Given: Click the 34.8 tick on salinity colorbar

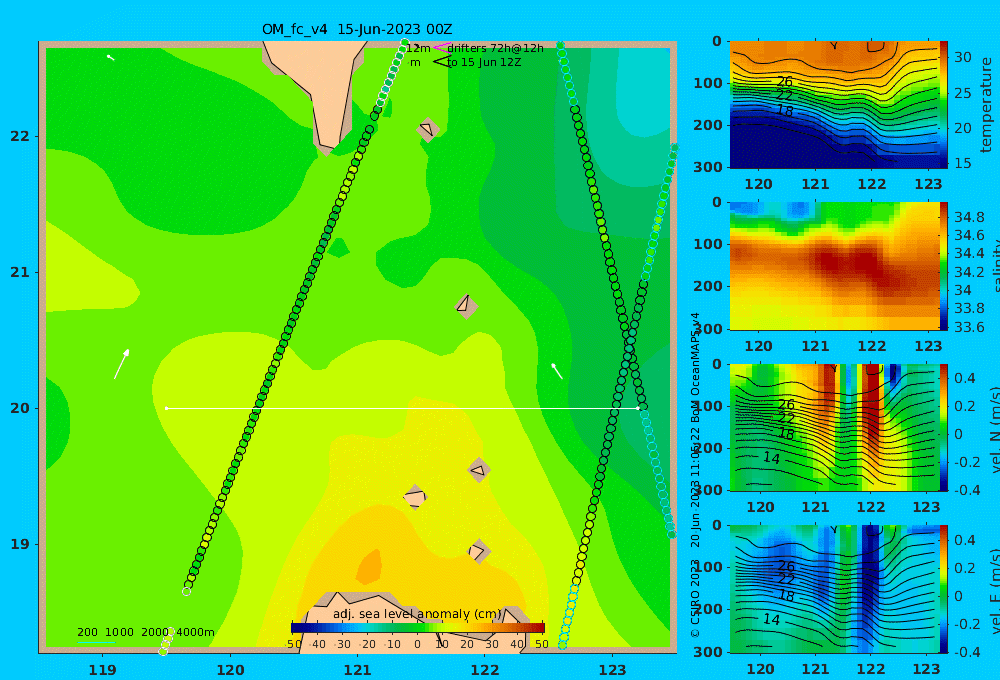Looking at the screenshot, I should [969, 217].
